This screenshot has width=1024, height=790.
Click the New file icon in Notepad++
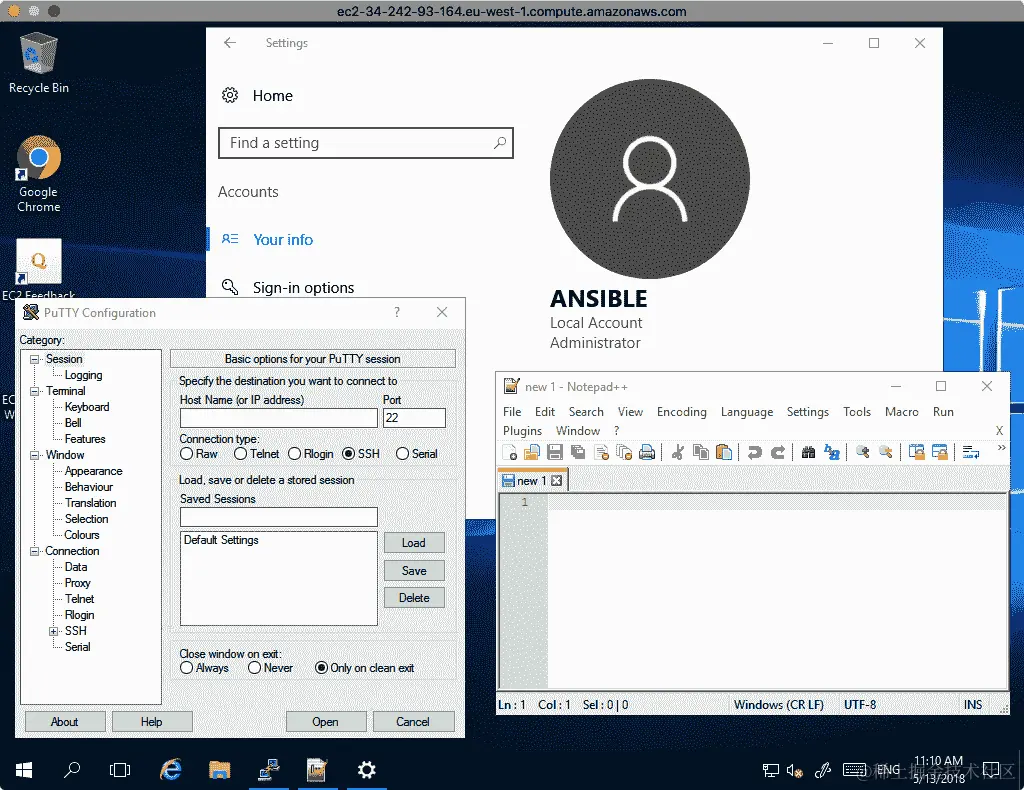509,452
